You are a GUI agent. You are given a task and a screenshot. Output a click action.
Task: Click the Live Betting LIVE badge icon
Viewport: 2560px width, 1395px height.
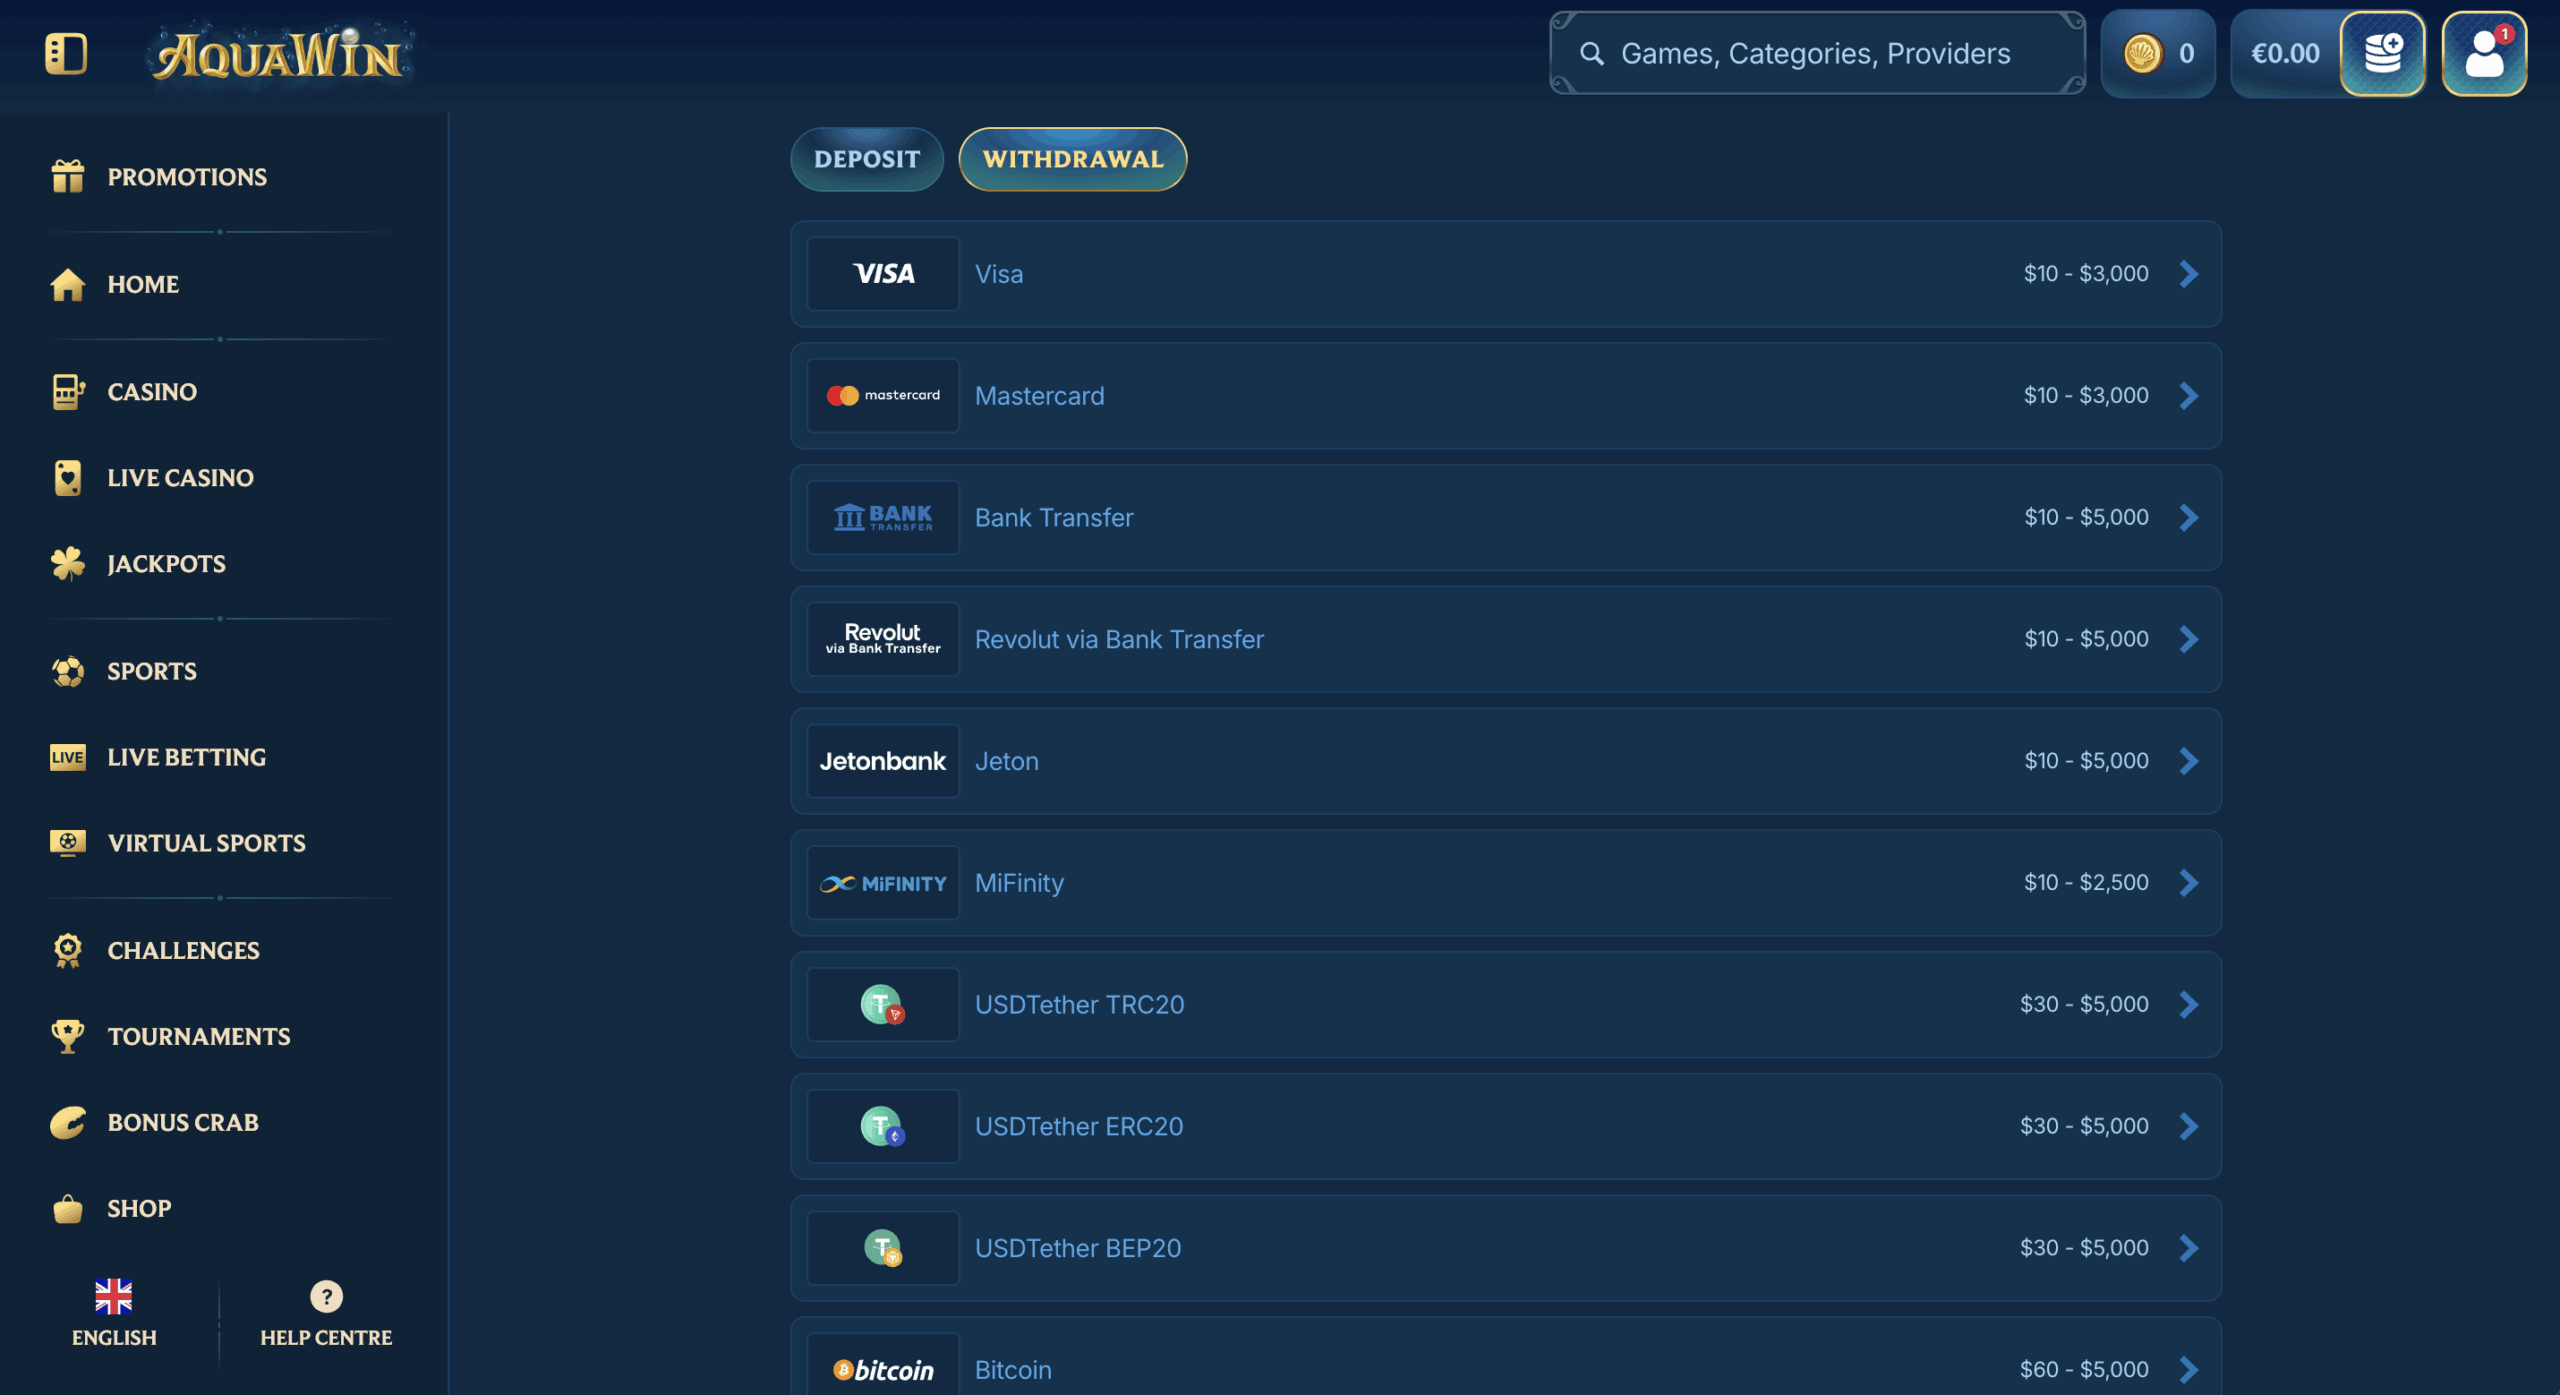[68, 757]
